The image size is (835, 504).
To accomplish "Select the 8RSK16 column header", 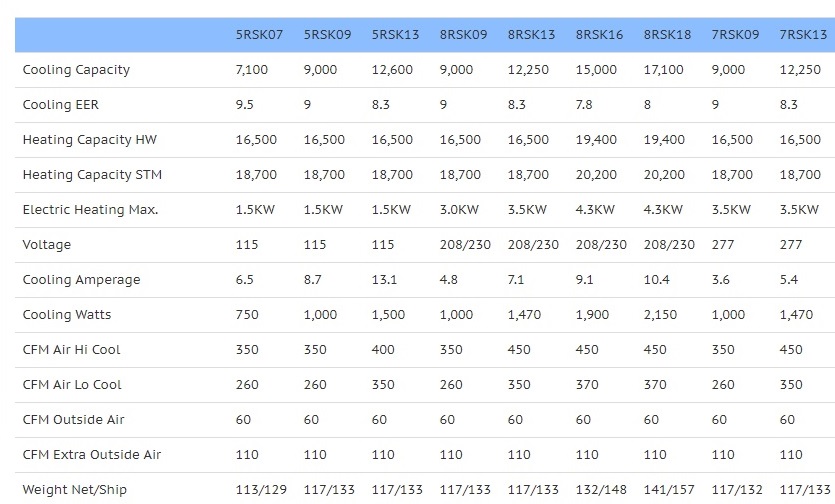I will (599, 35).
